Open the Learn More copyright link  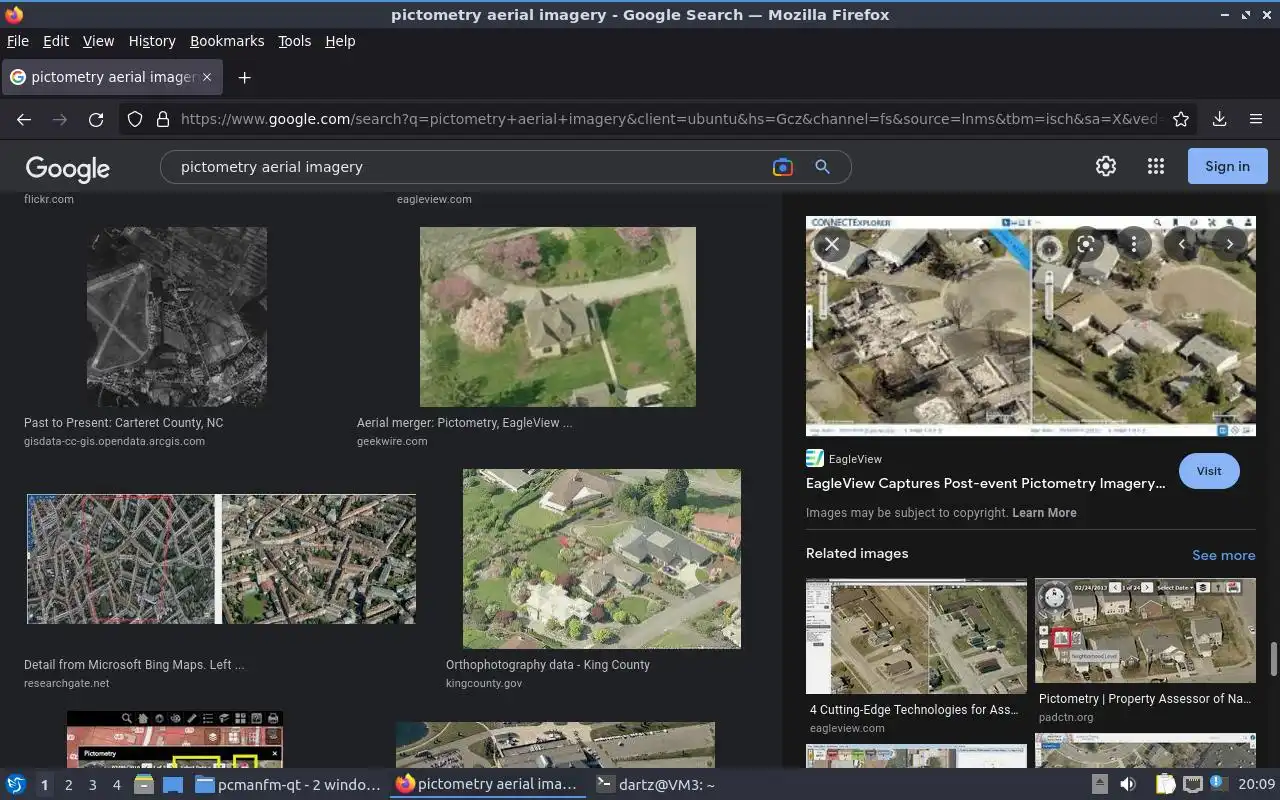coord(1044,513)
